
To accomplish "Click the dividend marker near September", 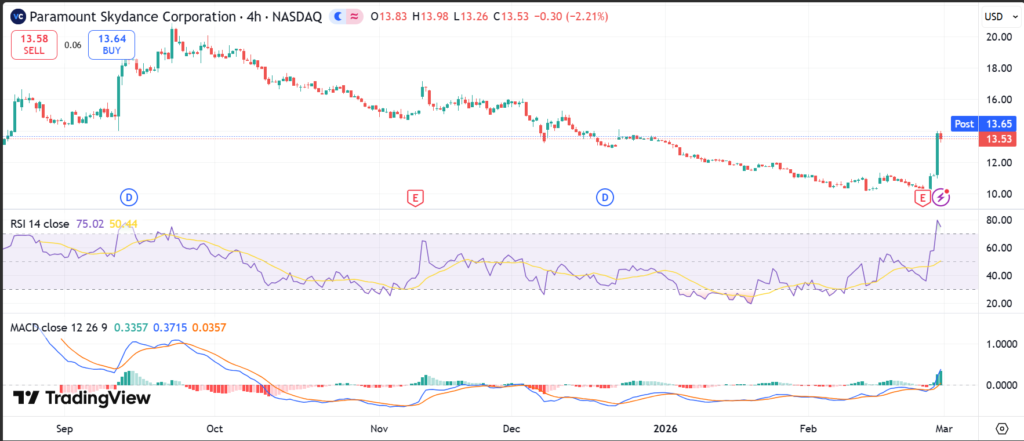I will [x=128, y=197].
